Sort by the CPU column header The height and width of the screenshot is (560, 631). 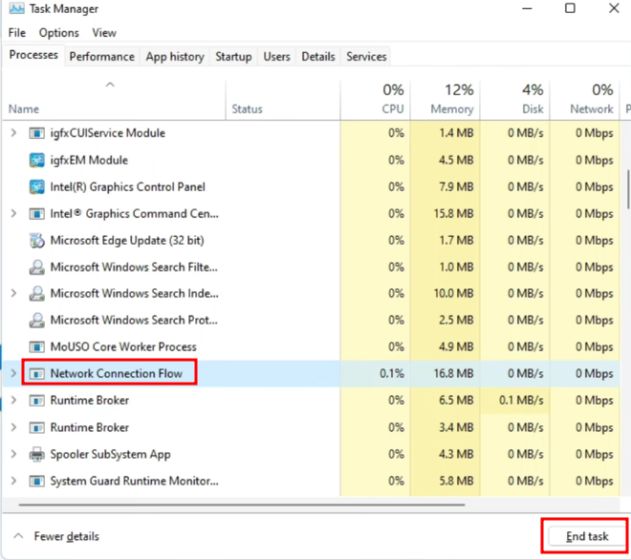375,100
